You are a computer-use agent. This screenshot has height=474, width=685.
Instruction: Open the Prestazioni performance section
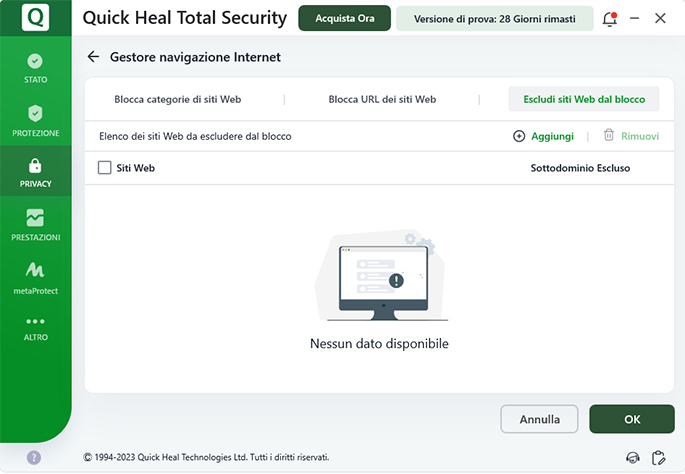pos(35,218)
